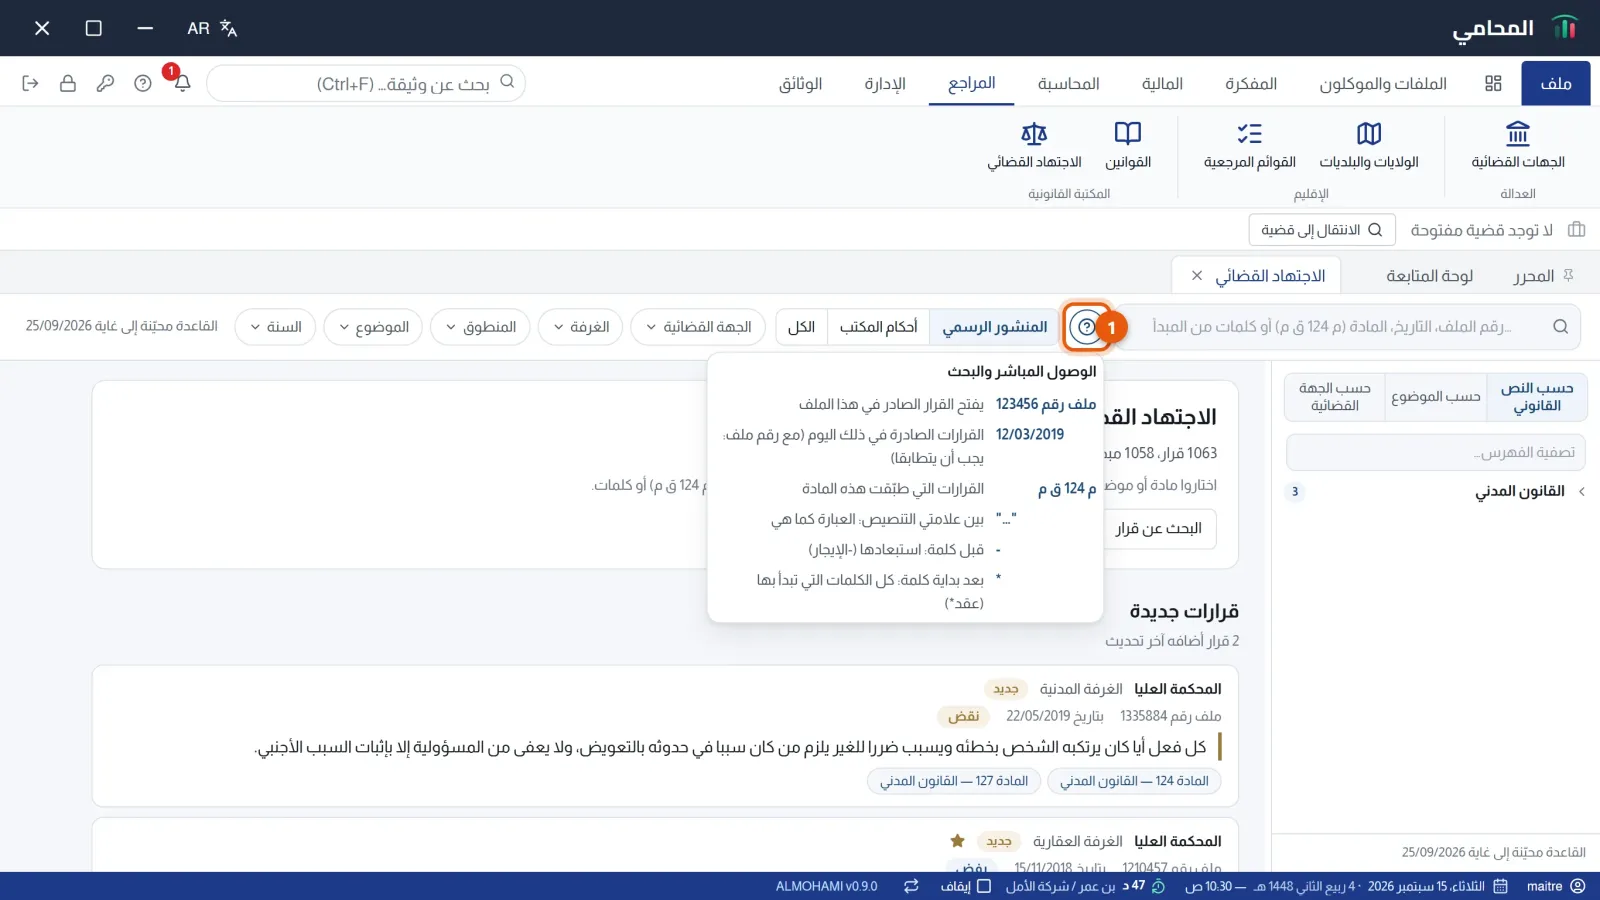Click the calendar icon in status bar
Screen dimensions: 1600x900
click(1501, 886)
